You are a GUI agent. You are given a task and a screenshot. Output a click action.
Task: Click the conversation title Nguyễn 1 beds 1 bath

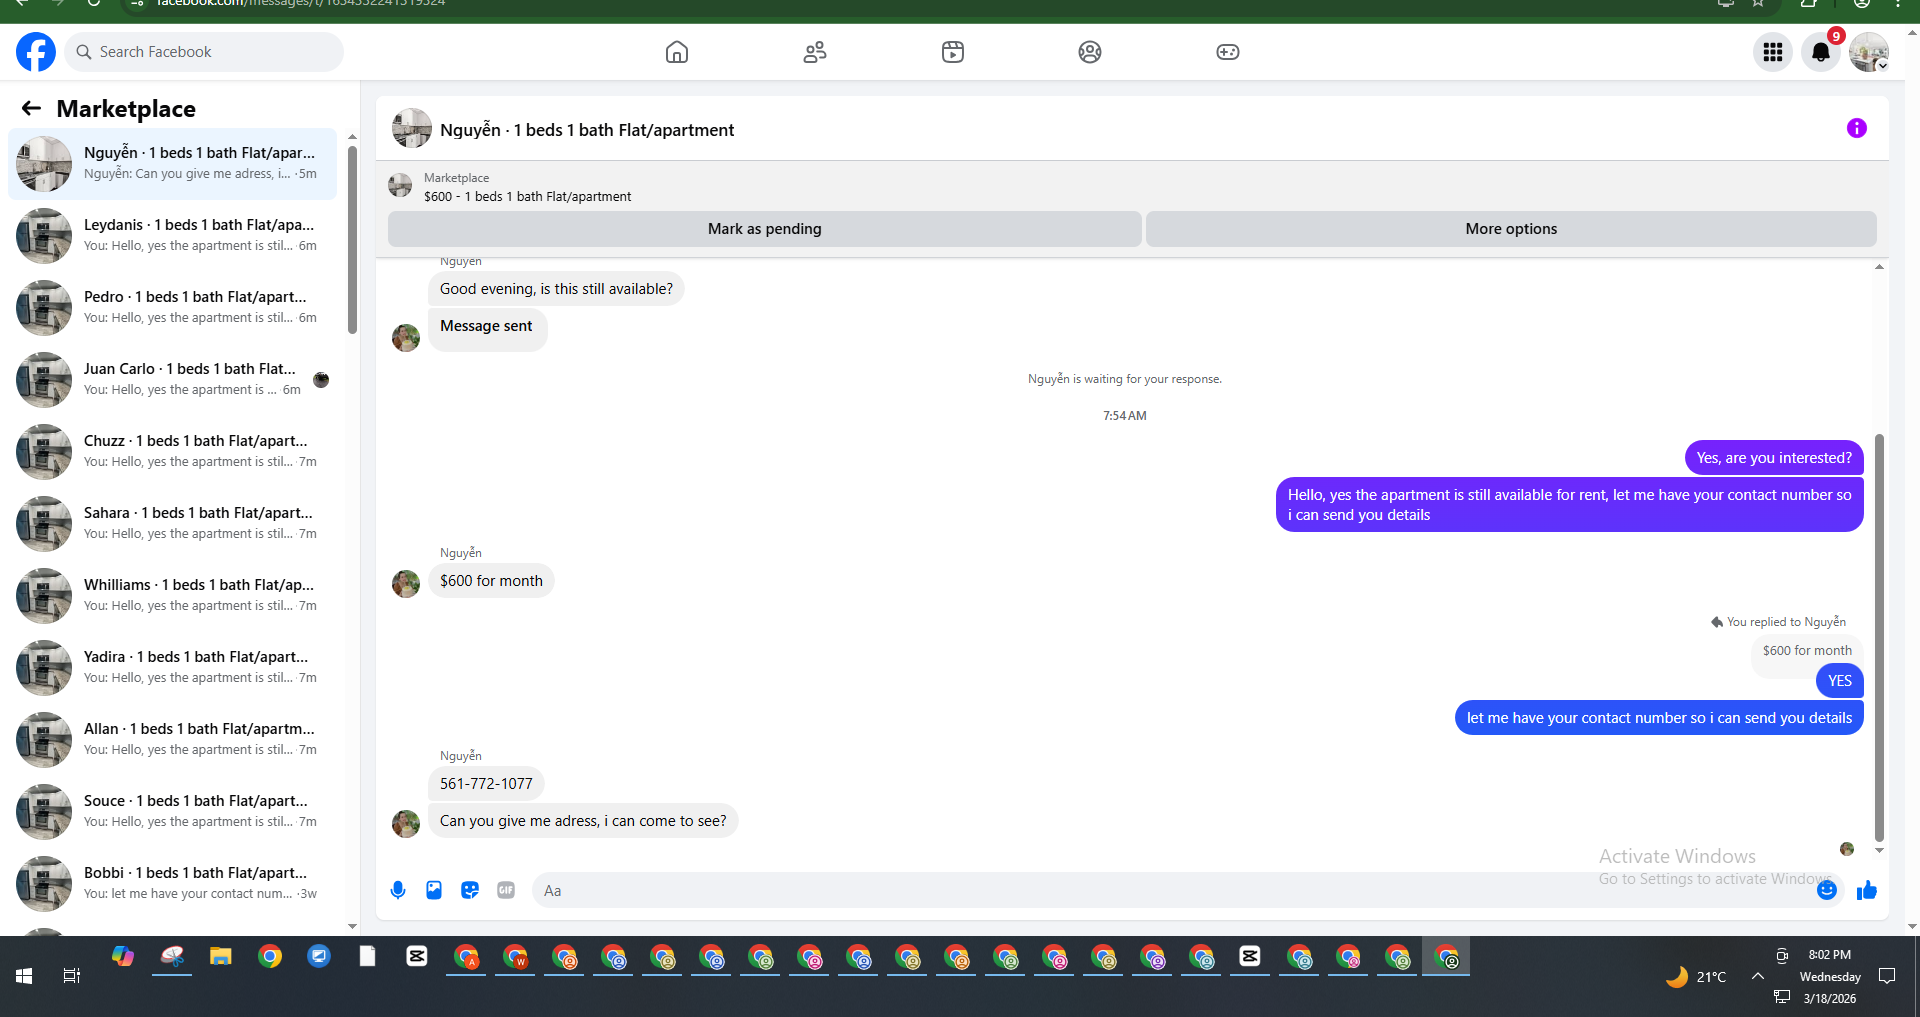[x=587, y=130]
